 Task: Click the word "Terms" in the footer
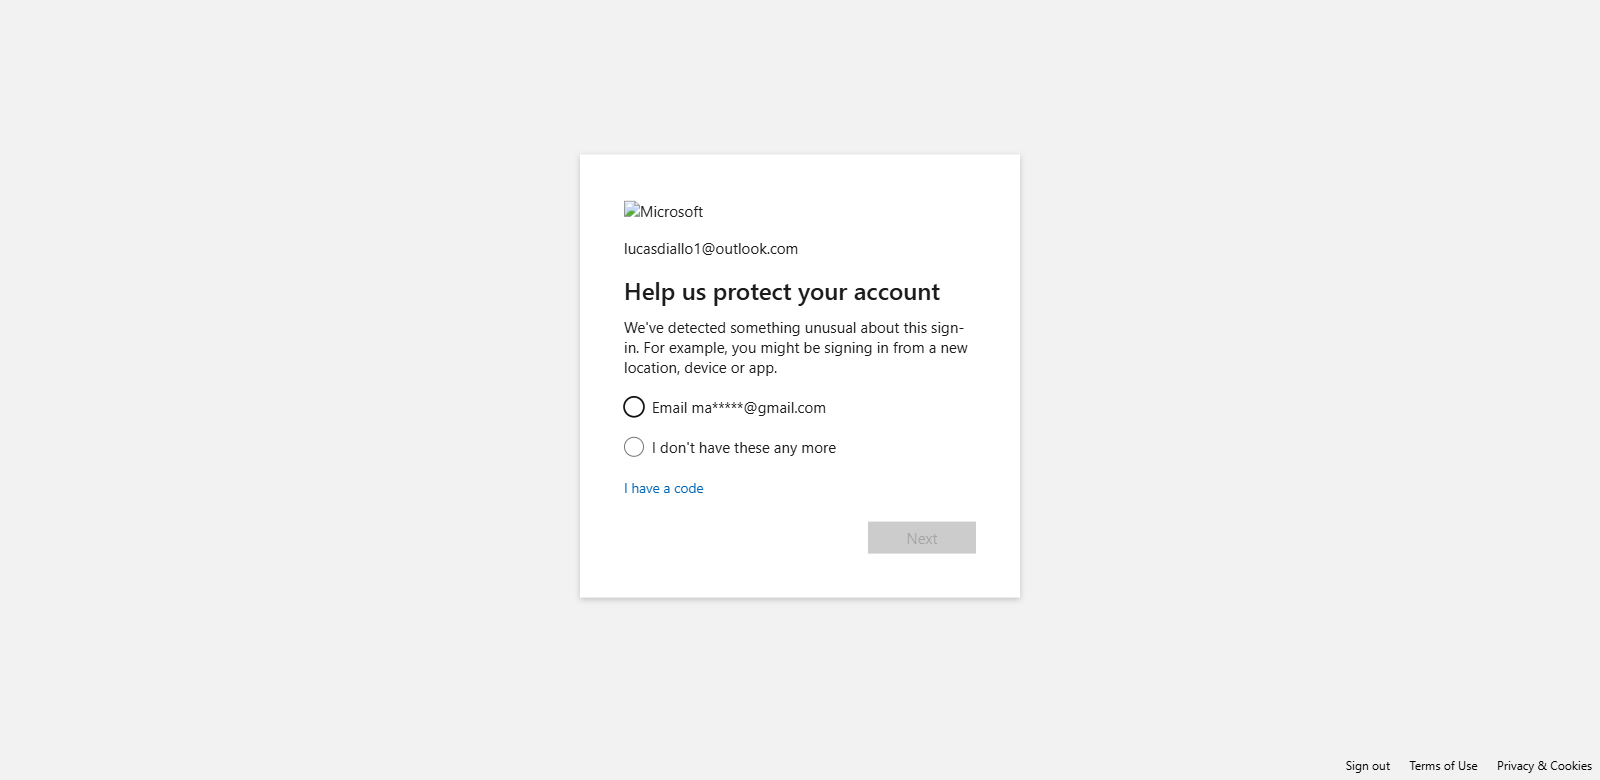[1425, 766]
